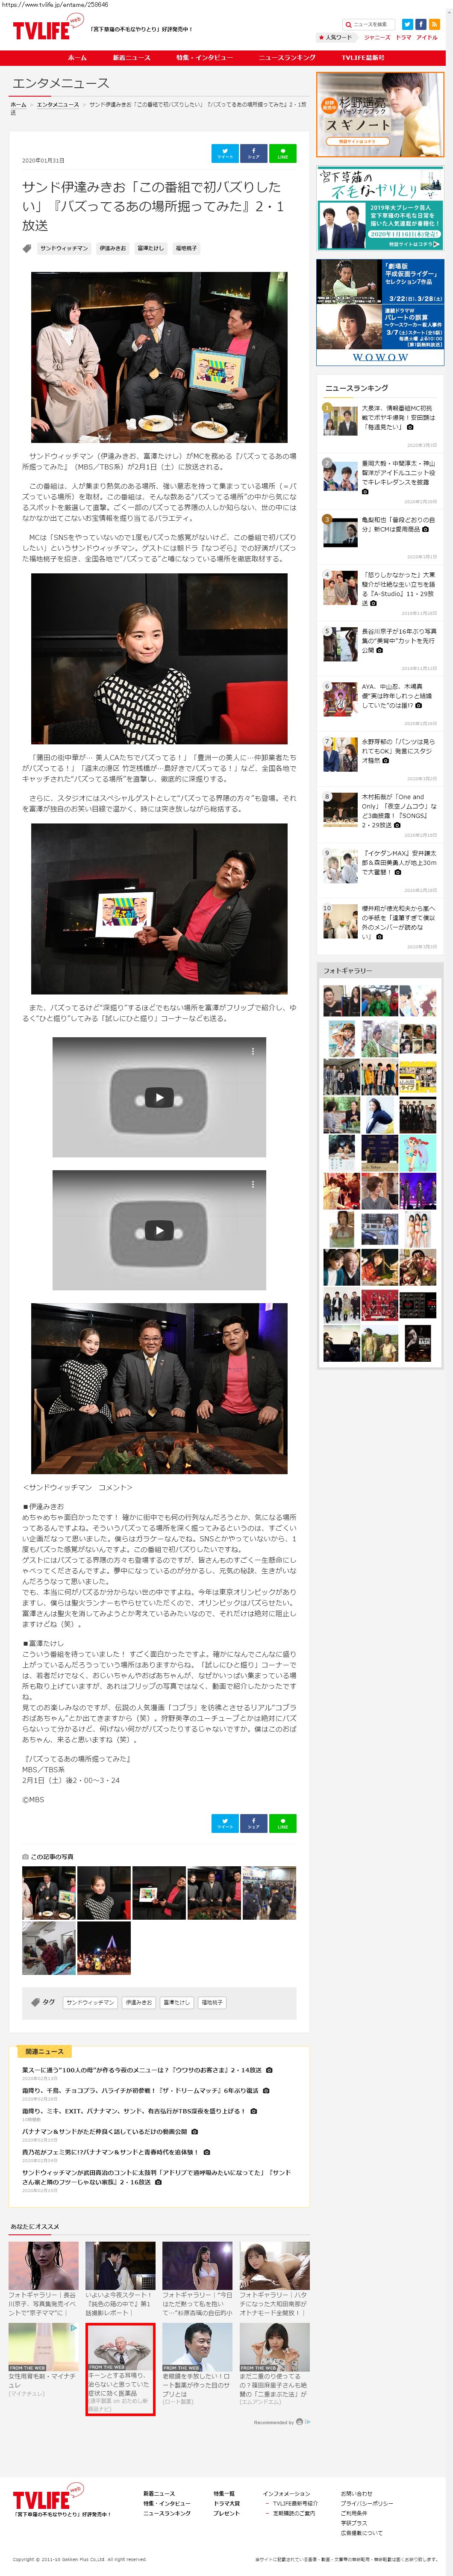
Task: Click the 福地桃子 tag below headline
Action: click(x=186, y=248)
